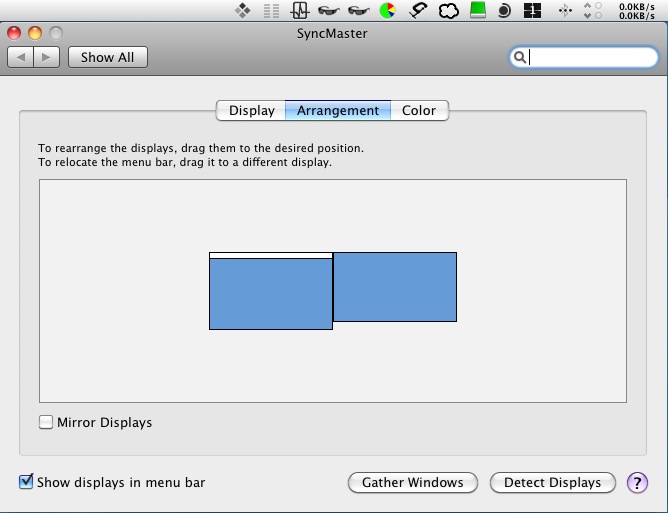668x513 pixels.
Task: Select the left display with menu bar
Action: pyautogui.click(x=271, y=294)
